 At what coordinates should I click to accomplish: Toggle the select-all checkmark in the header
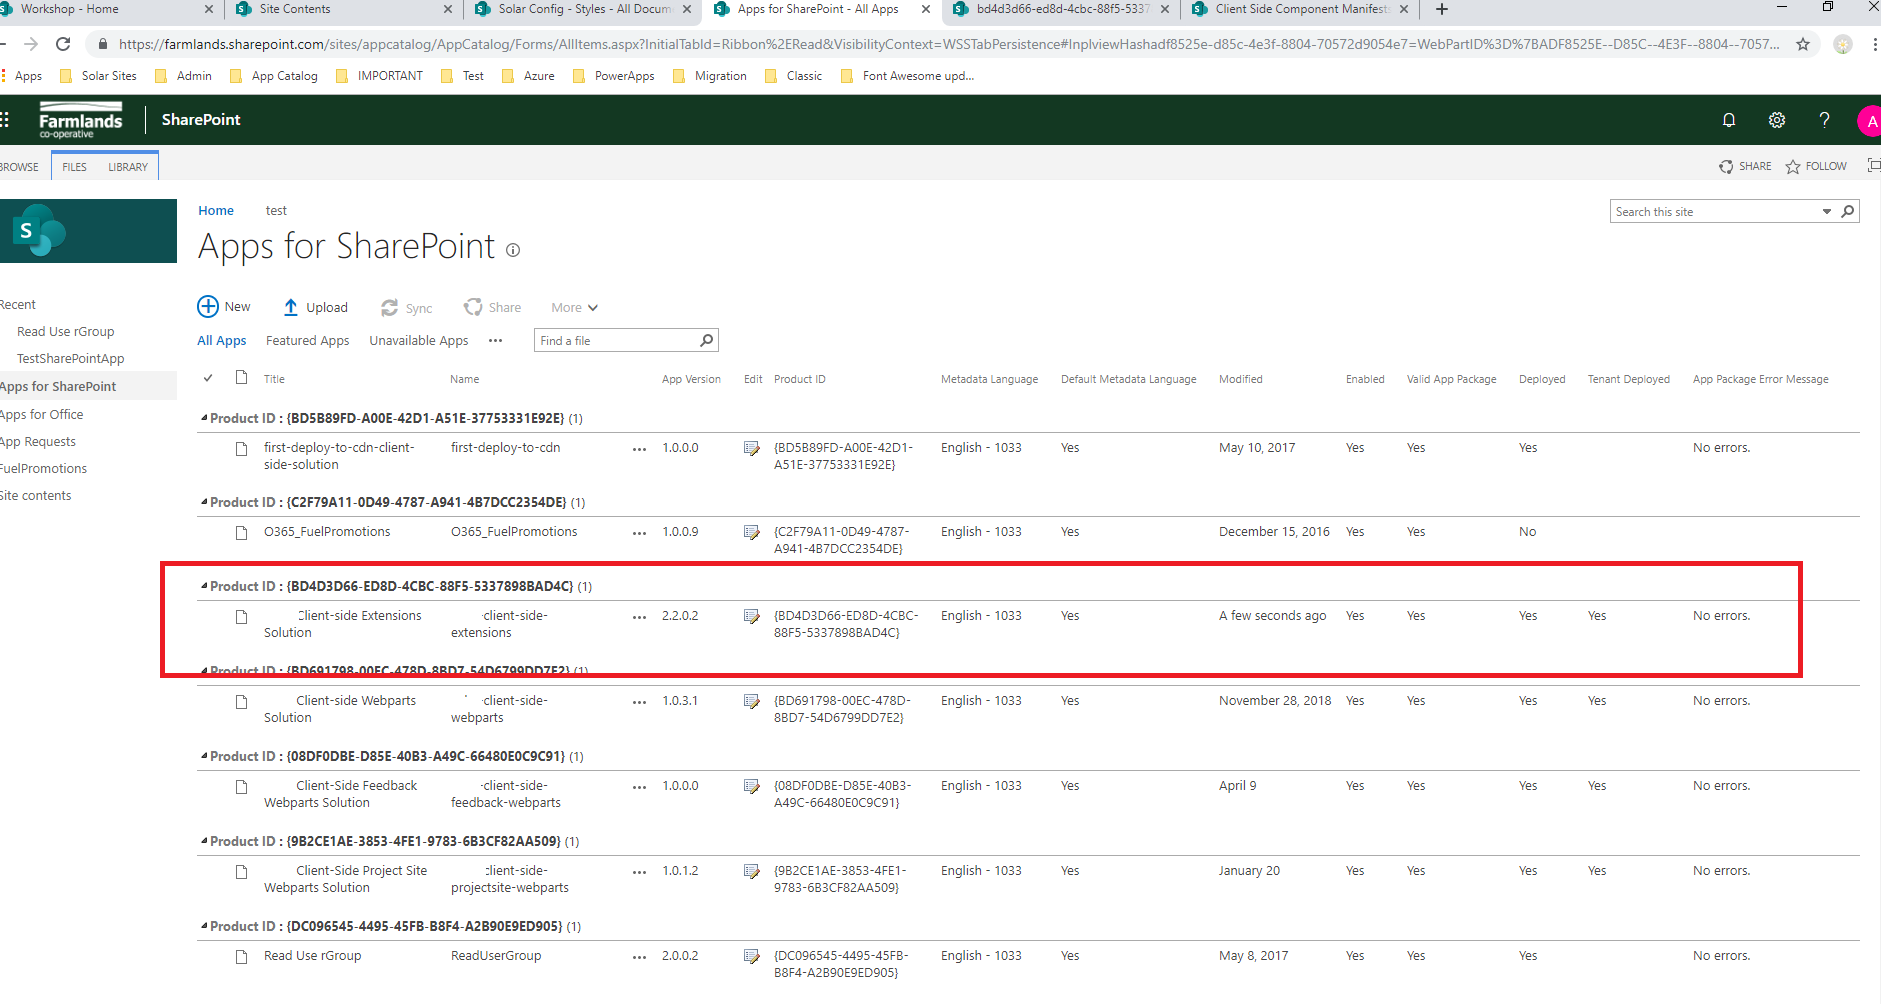point(208,378)
